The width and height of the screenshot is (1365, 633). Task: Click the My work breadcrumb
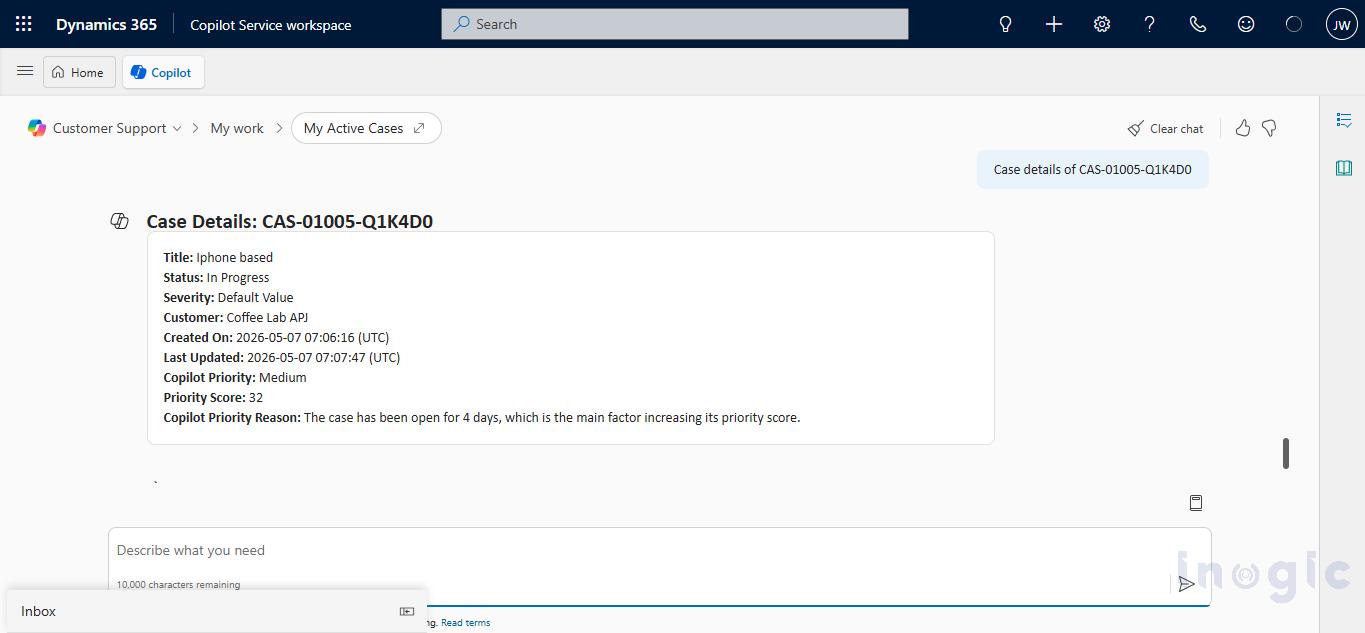[237, 128]
